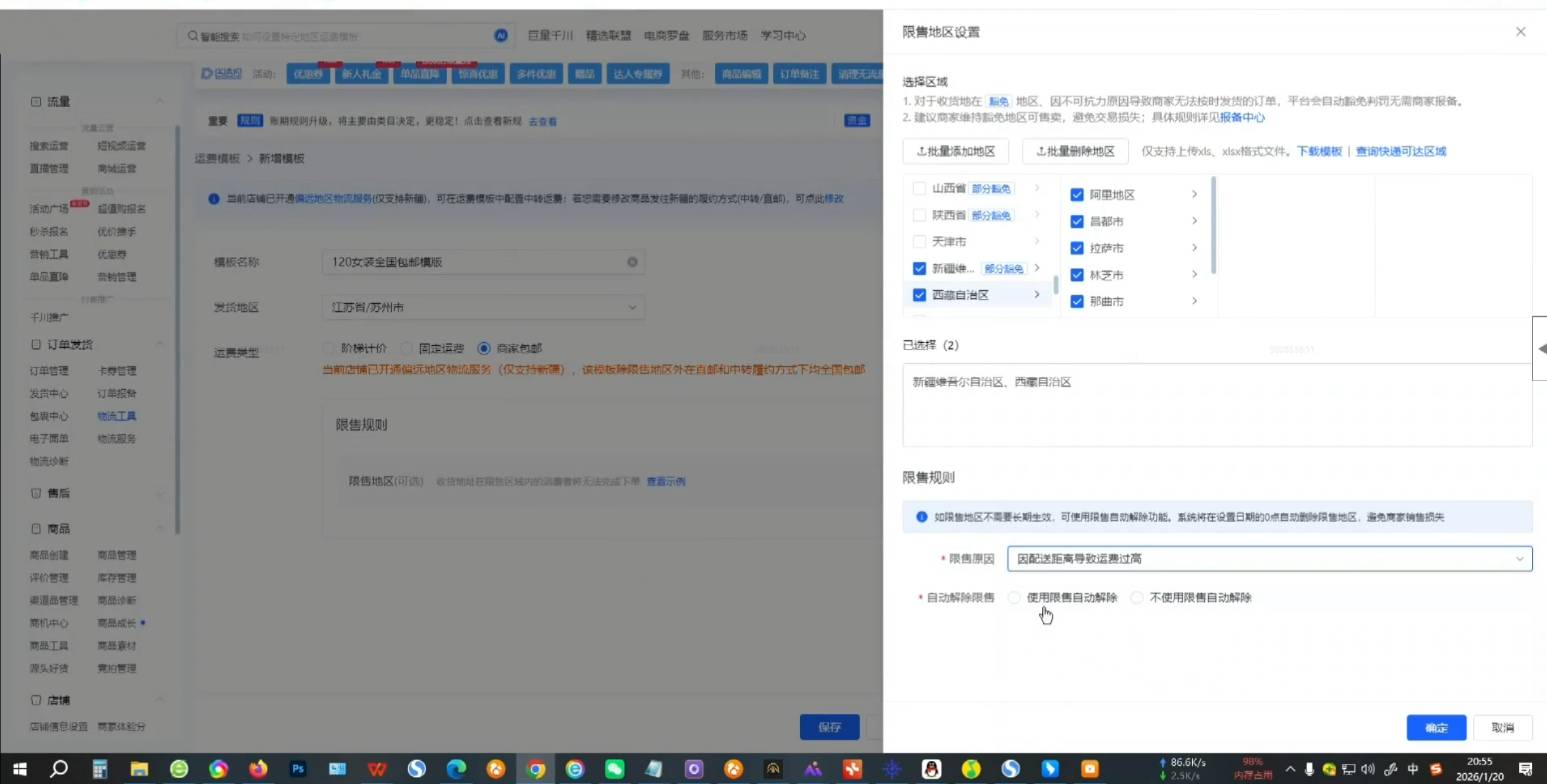The height and width of the screenshot is (784, 1547).
Task: Open WPS Office from the taskbar
Action: [x=377, y=769]
